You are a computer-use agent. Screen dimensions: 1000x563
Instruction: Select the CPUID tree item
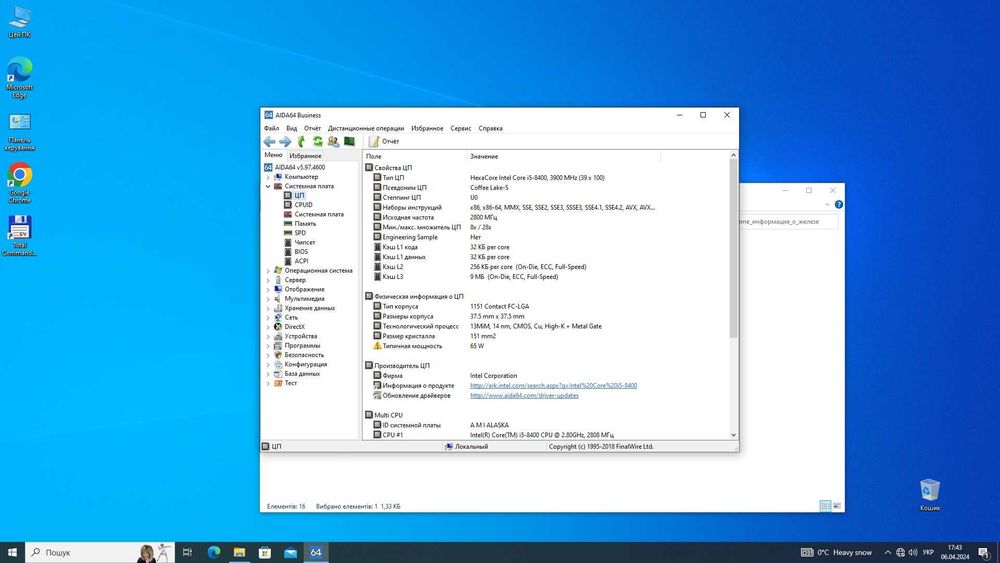click(x=303, y=205)
